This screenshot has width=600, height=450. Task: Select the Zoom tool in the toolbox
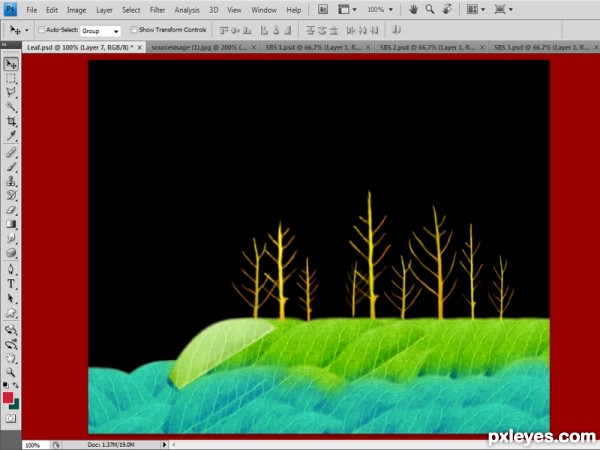11,372
